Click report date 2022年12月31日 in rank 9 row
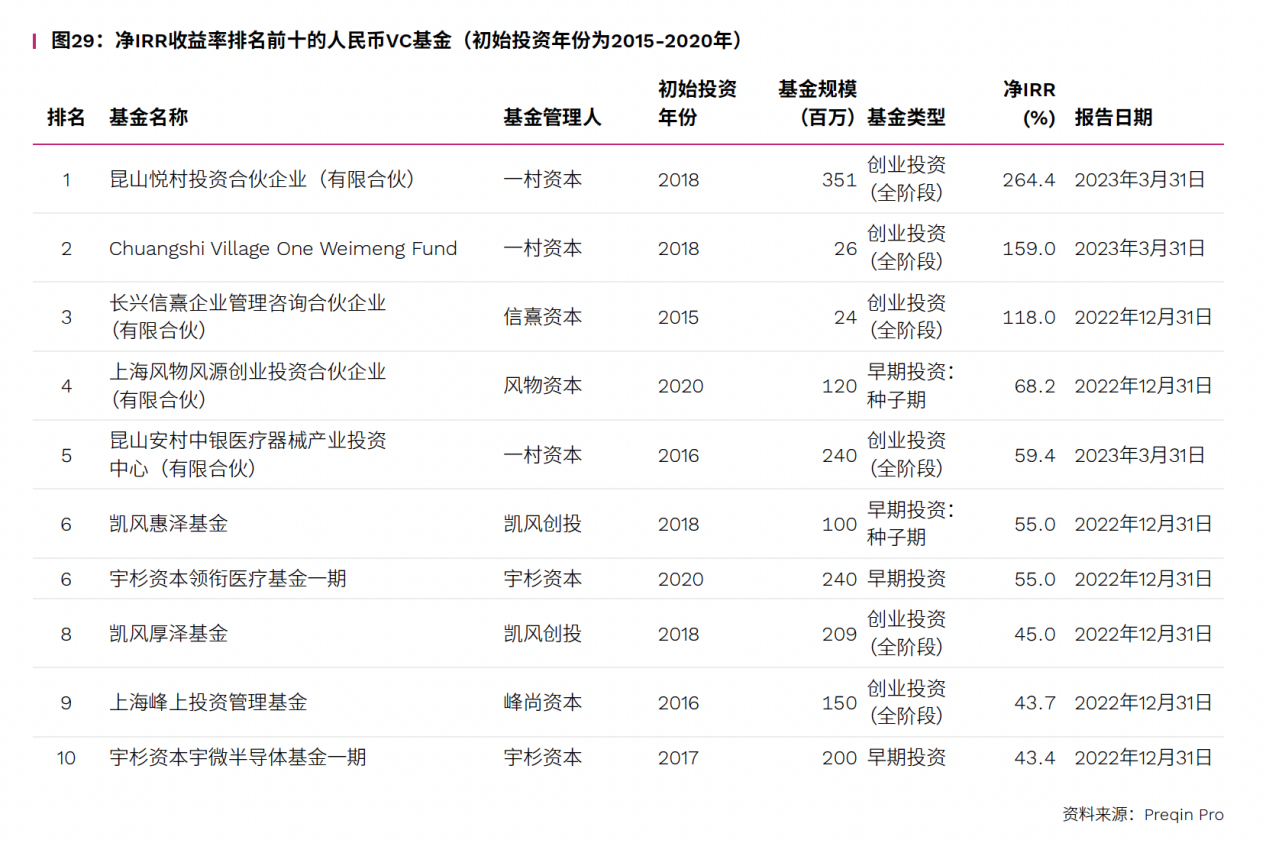 pos(1144,703)
